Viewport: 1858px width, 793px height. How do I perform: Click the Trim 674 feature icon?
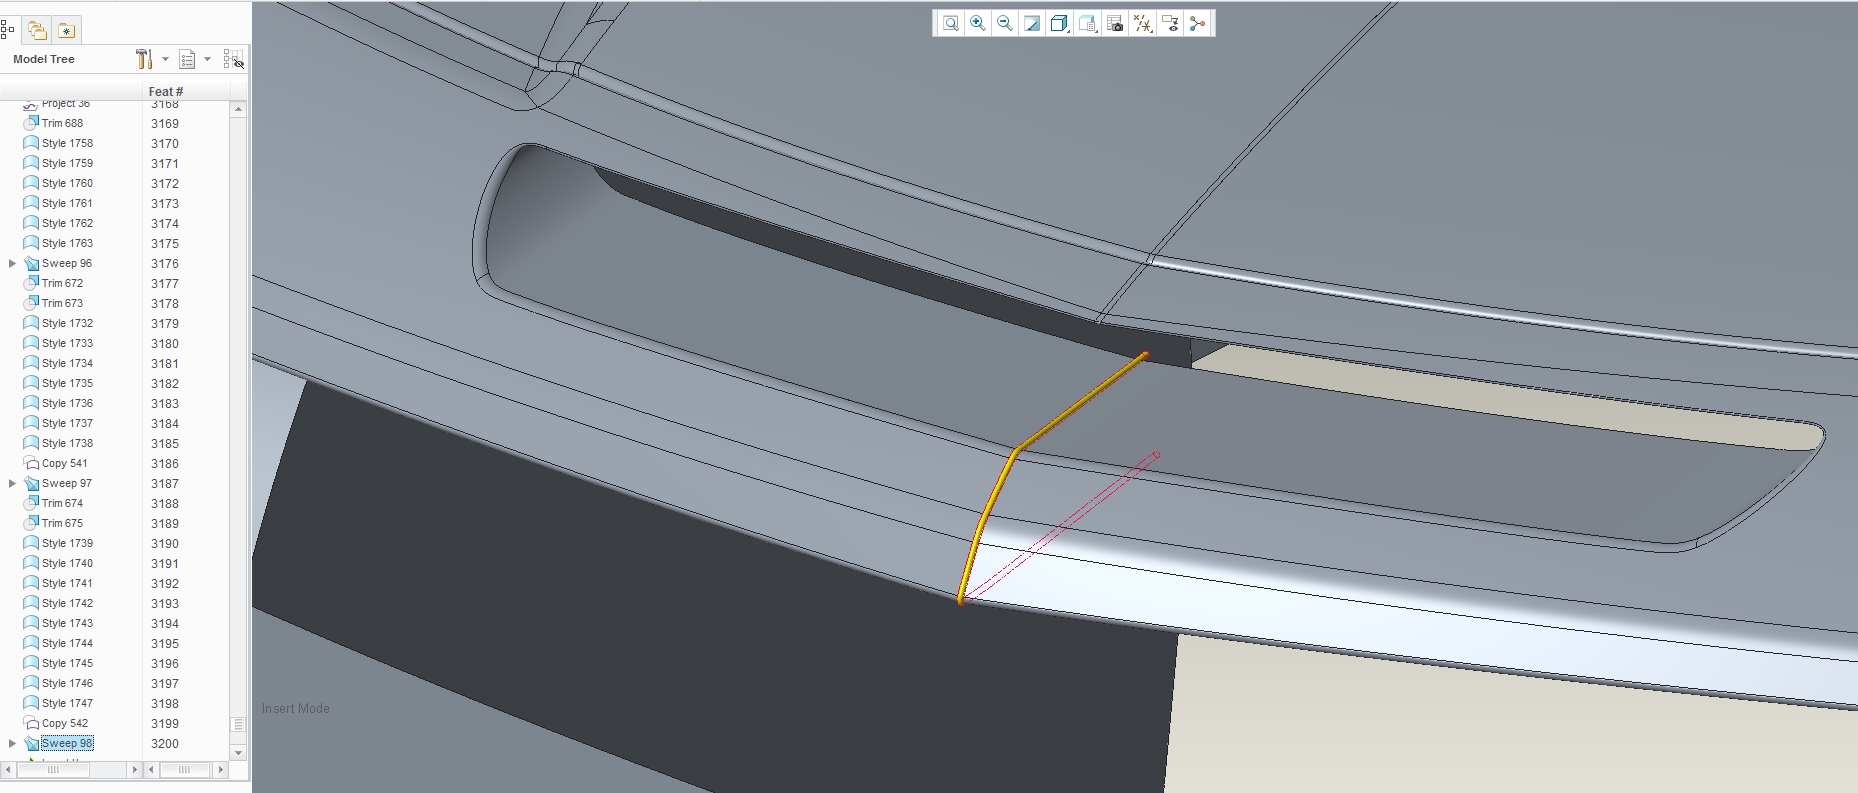[31, 503]
